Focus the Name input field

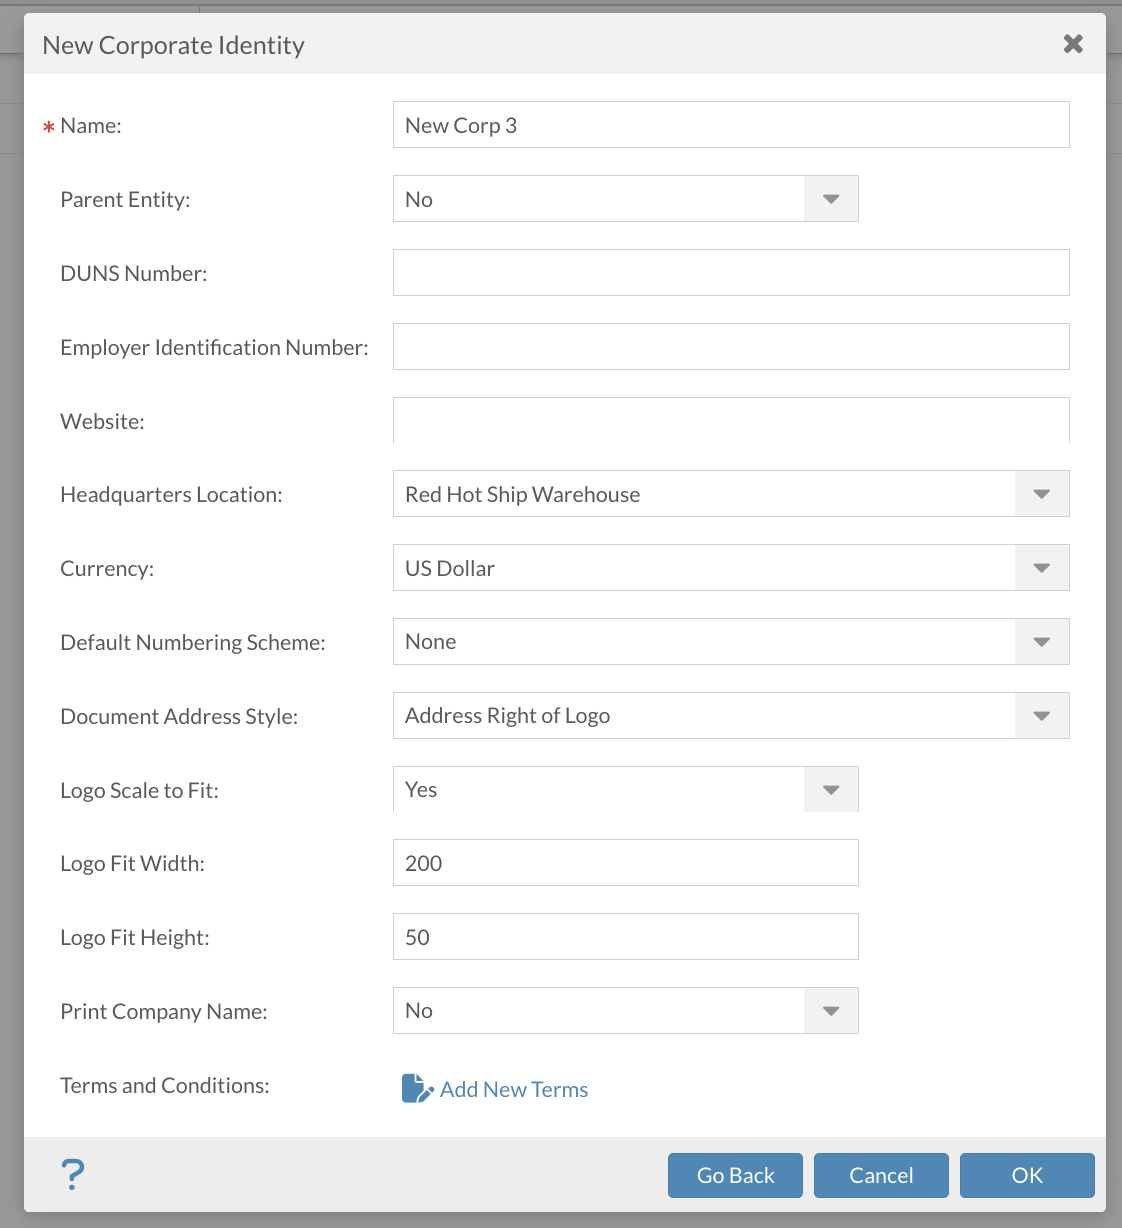tap(730, 125)
